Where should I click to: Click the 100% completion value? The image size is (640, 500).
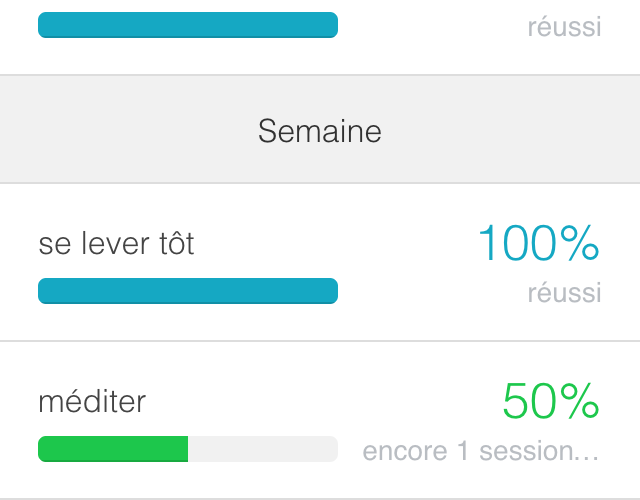538,243
